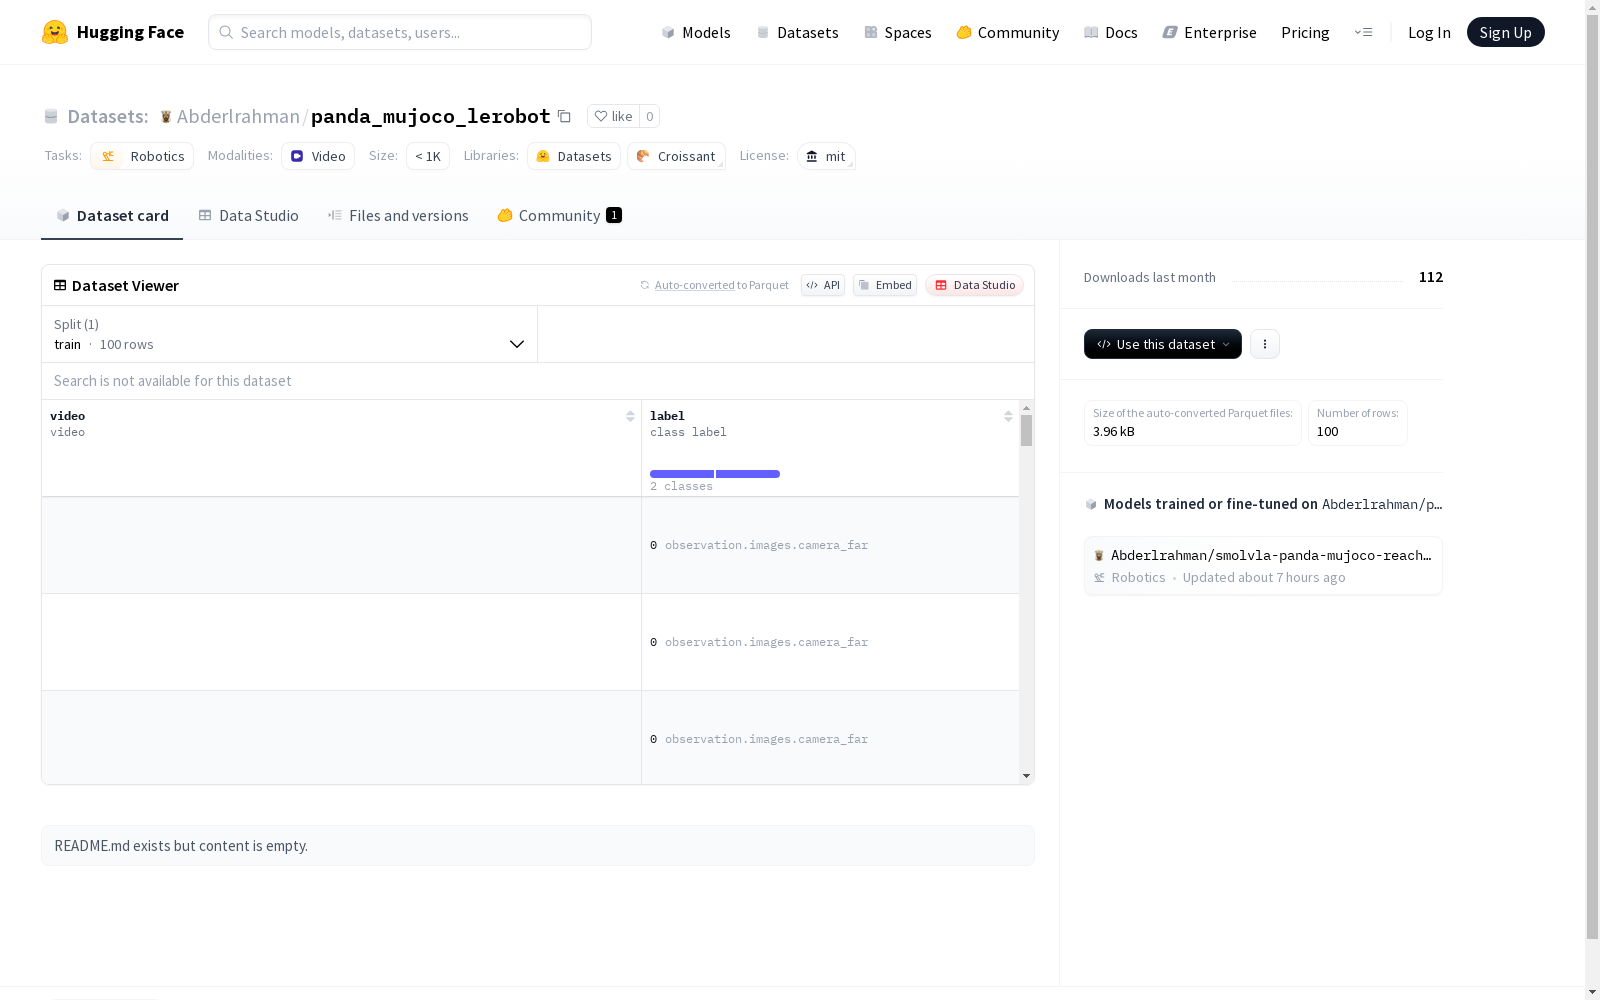Open the Dataset card tab
This screenshot has width=1600, height=1000.
point(112,215)
